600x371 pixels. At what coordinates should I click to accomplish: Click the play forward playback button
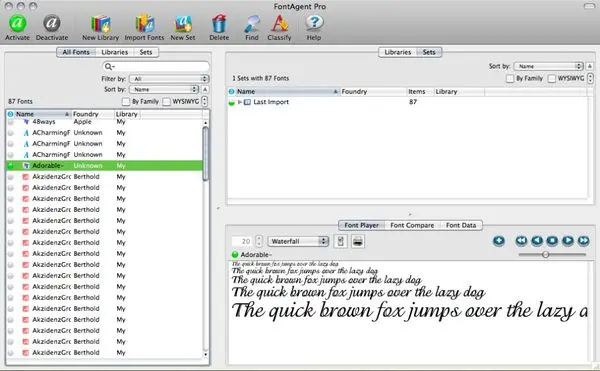568,241
